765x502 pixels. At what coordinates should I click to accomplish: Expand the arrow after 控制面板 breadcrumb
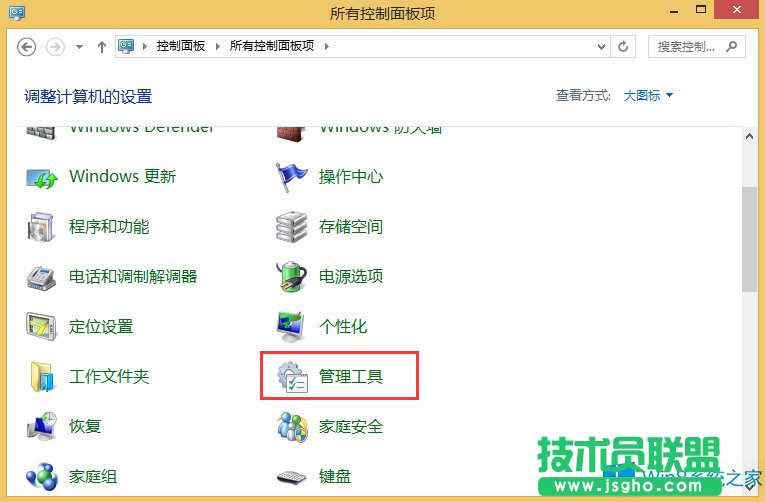coord(218,46)
